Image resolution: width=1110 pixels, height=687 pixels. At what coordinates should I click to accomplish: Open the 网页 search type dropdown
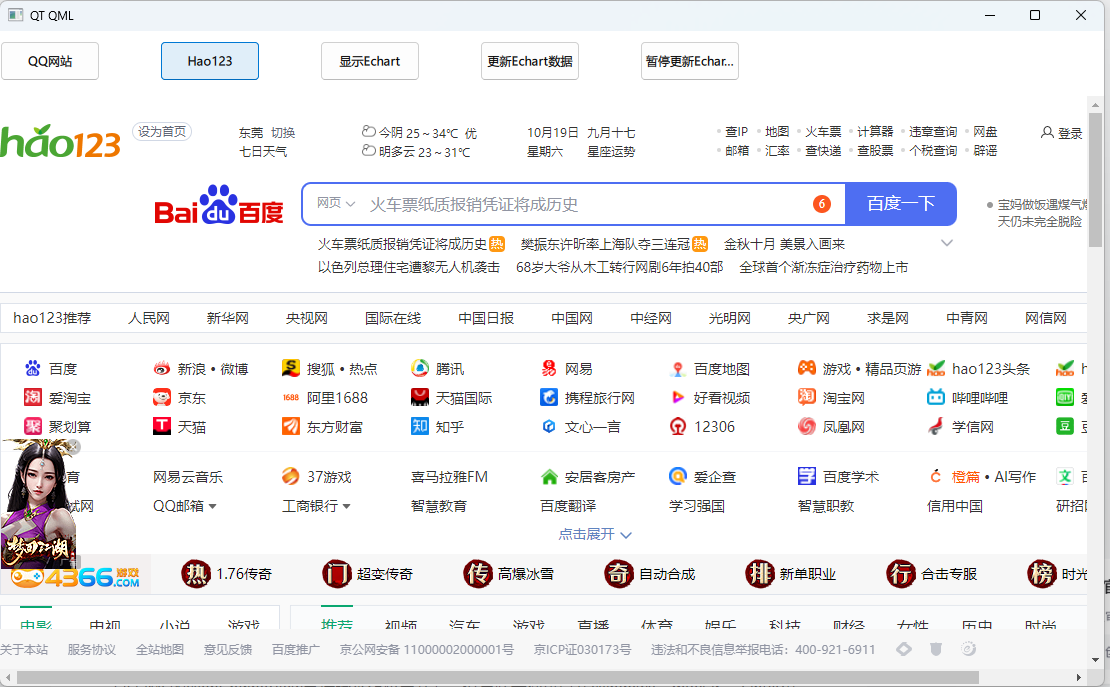click(x=334, y=203)
